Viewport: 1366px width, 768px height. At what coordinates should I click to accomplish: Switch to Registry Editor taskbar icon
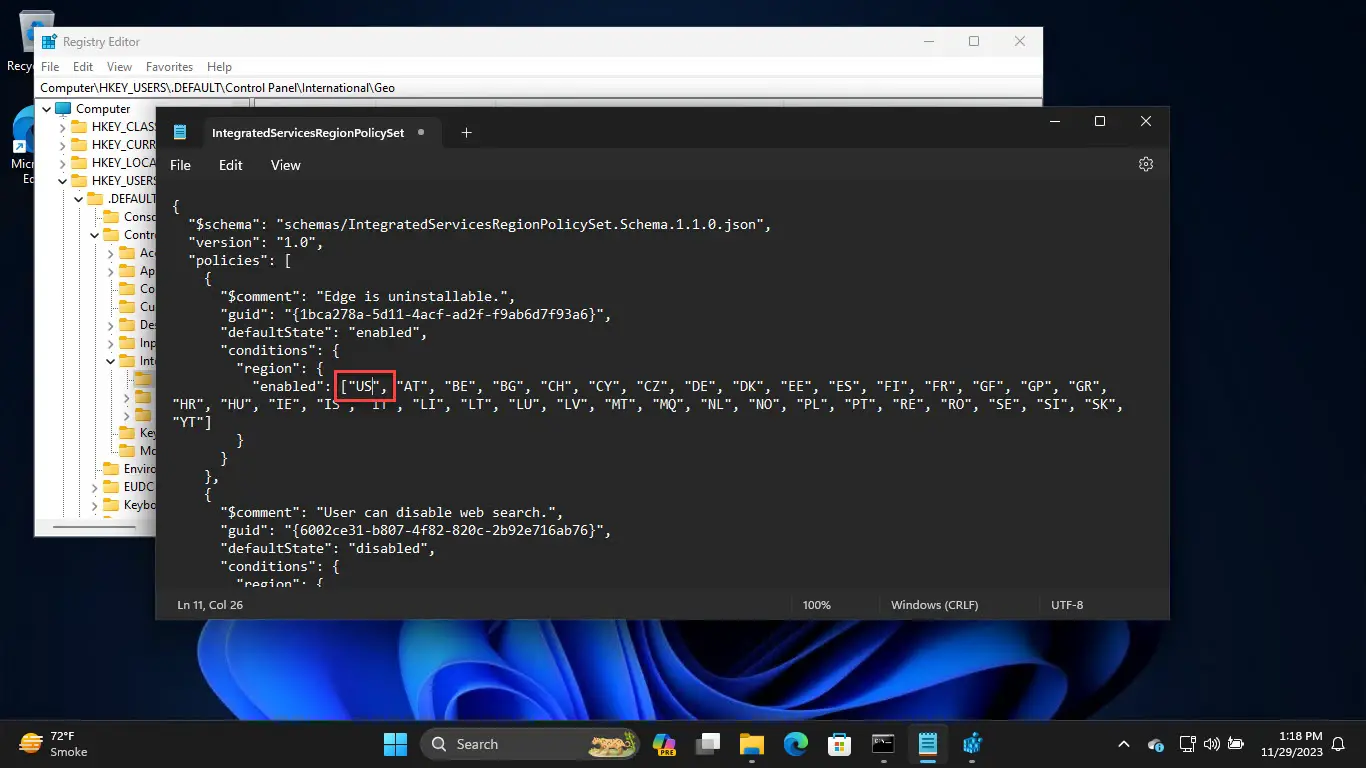pos(971,744)
